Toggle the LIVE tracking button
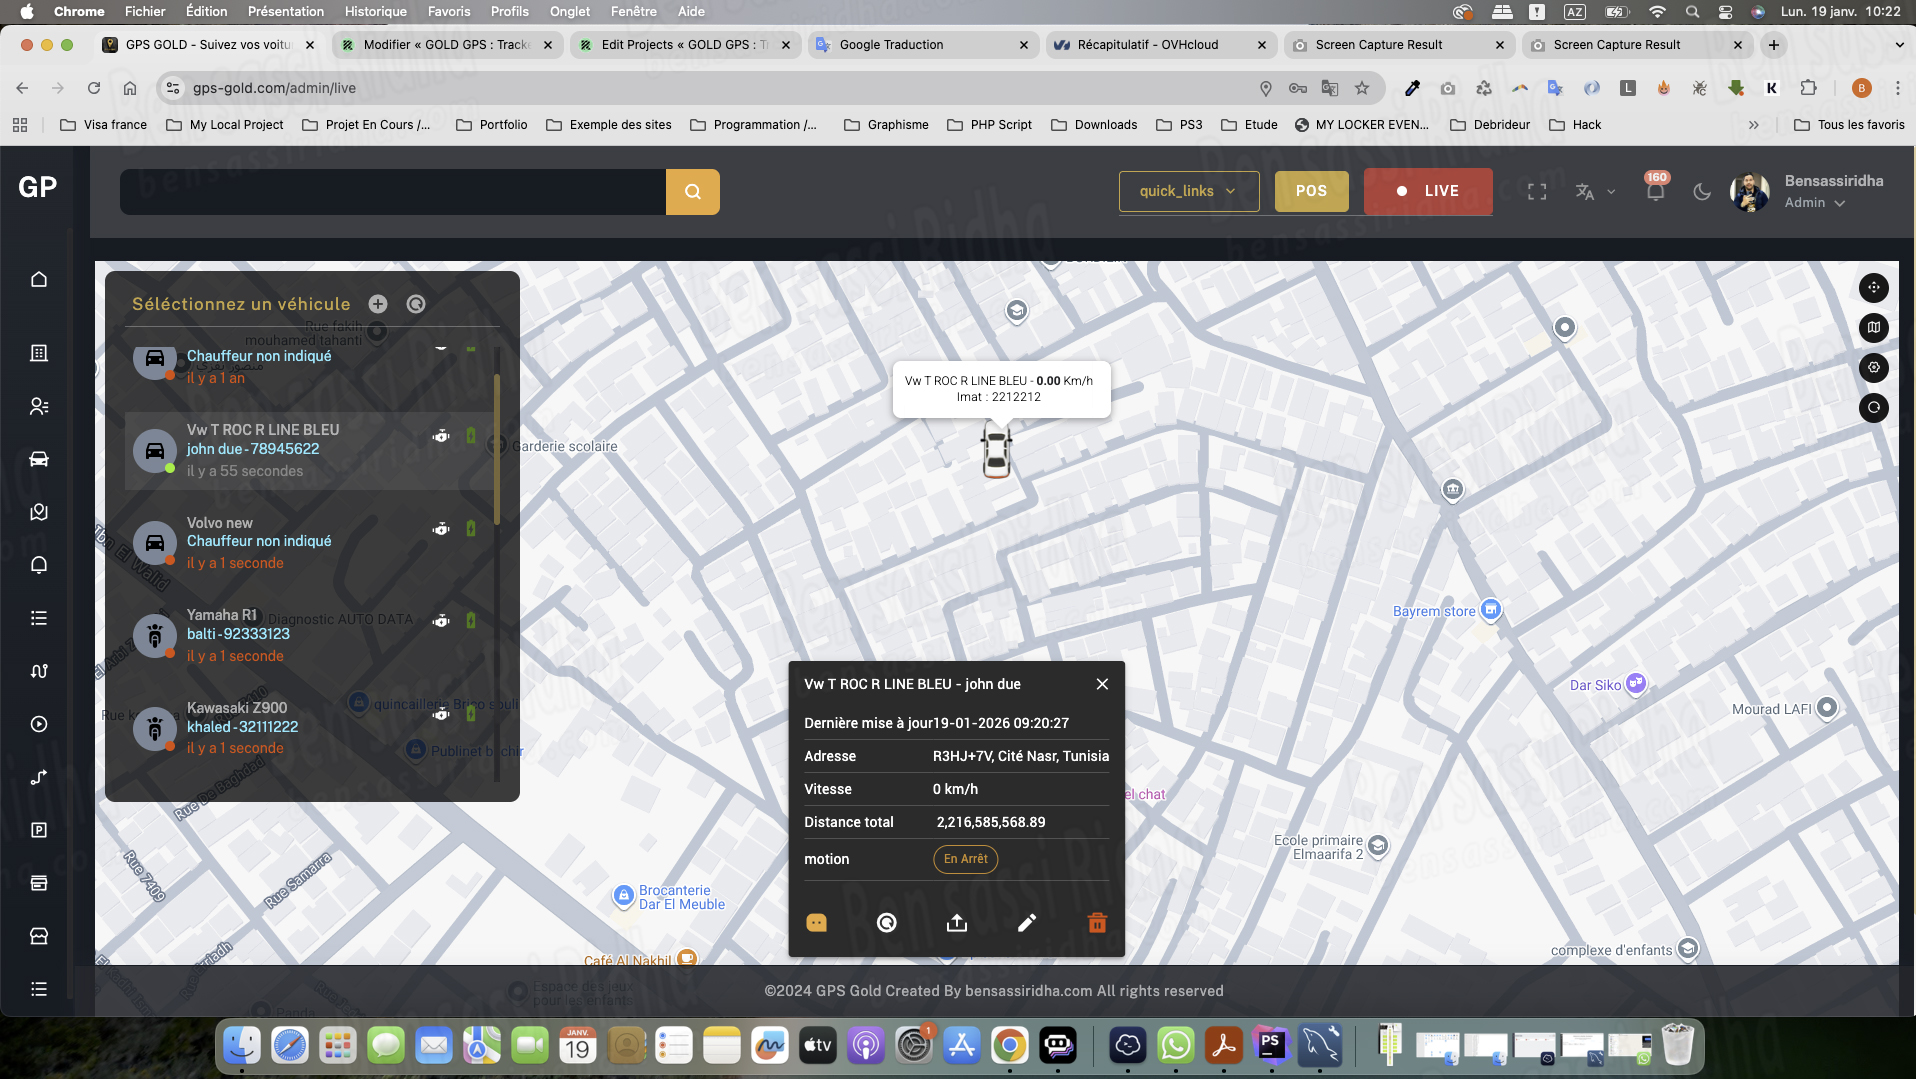Image resolution: width=1916 pixels, height=1079 pixels. (x=1428, y=191)
